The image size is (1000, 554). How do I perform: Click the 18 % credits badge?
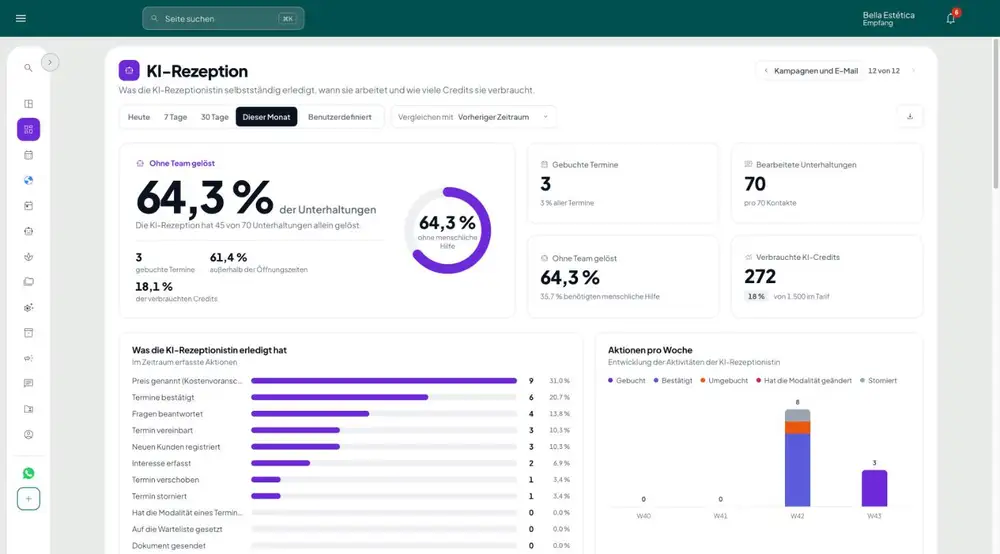point(756,296)
